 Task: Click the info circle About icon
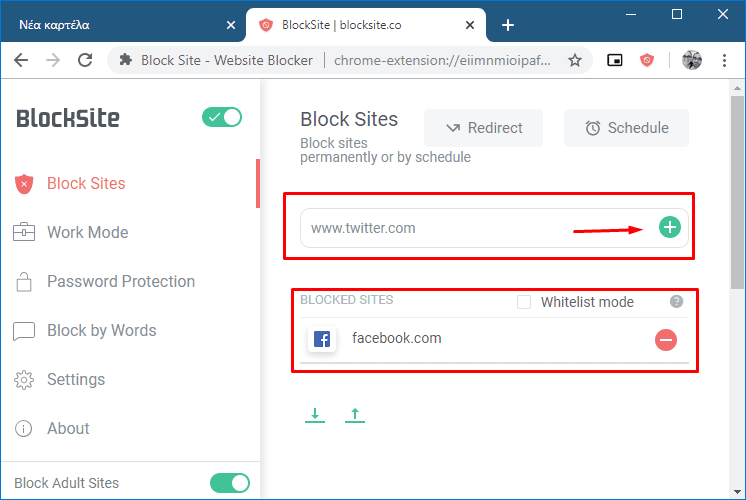coord(24,428)
